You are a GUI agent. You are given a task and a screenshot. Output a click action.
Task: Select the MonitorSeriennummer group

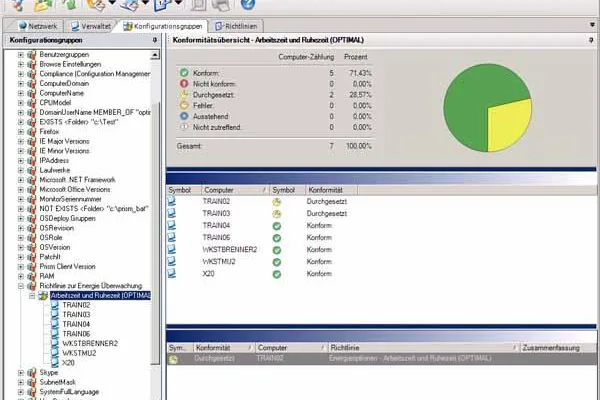pyautogui.click(x=70, y=199)
